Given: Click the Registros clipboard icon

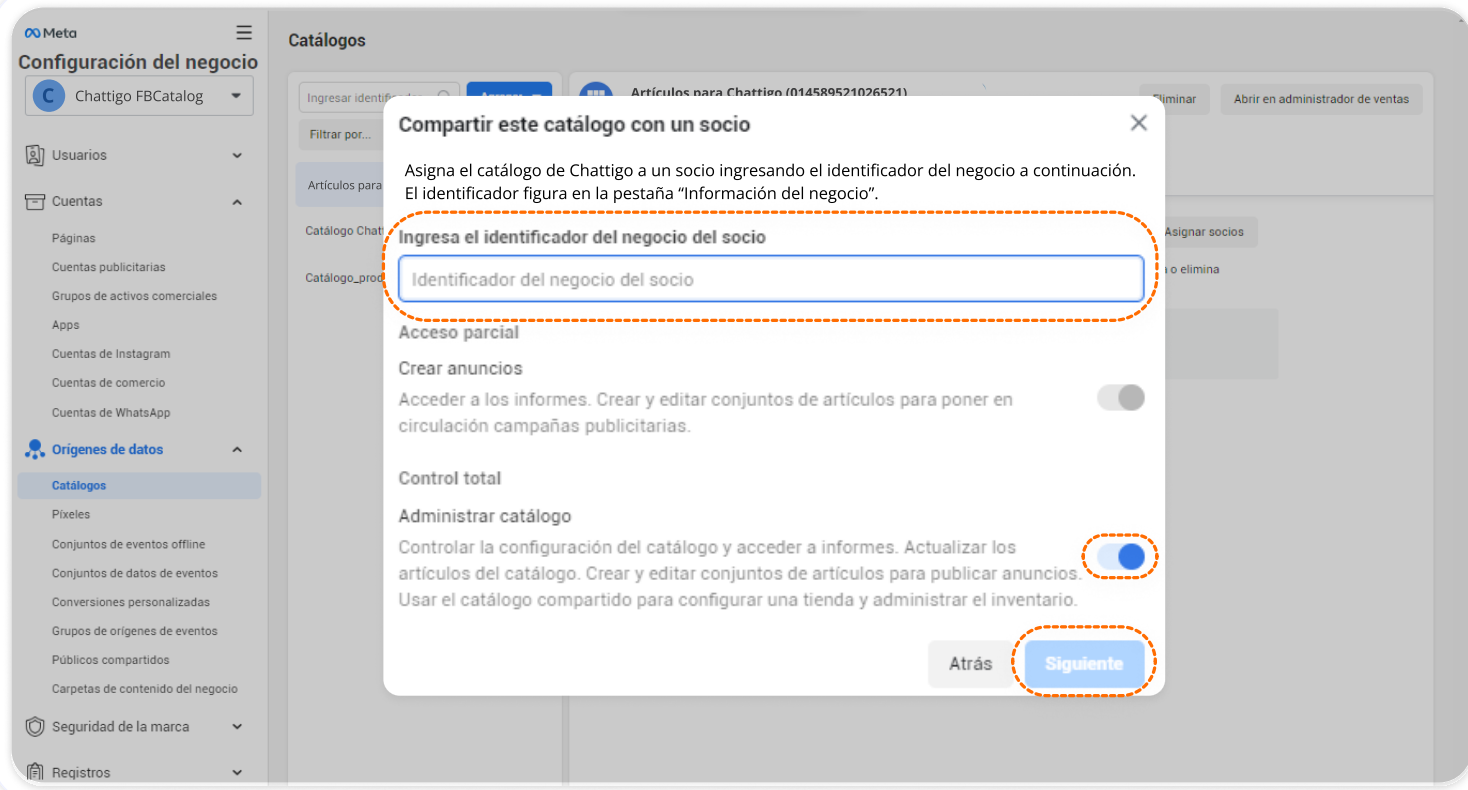Looking at the screenshot, I should pyautogui.click(x=35, y=772).
